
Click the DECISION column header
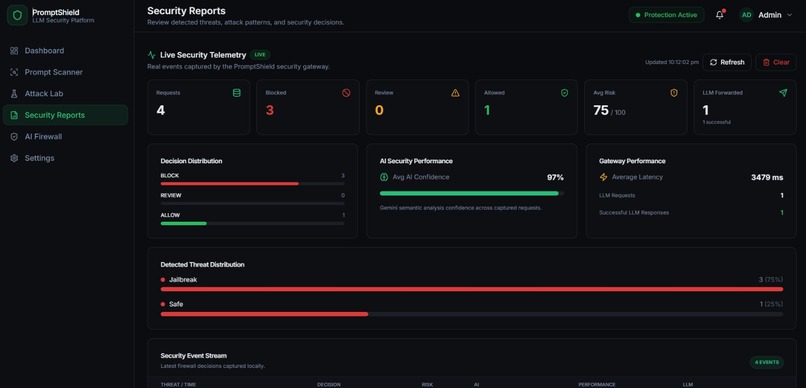tap(328, 384)
